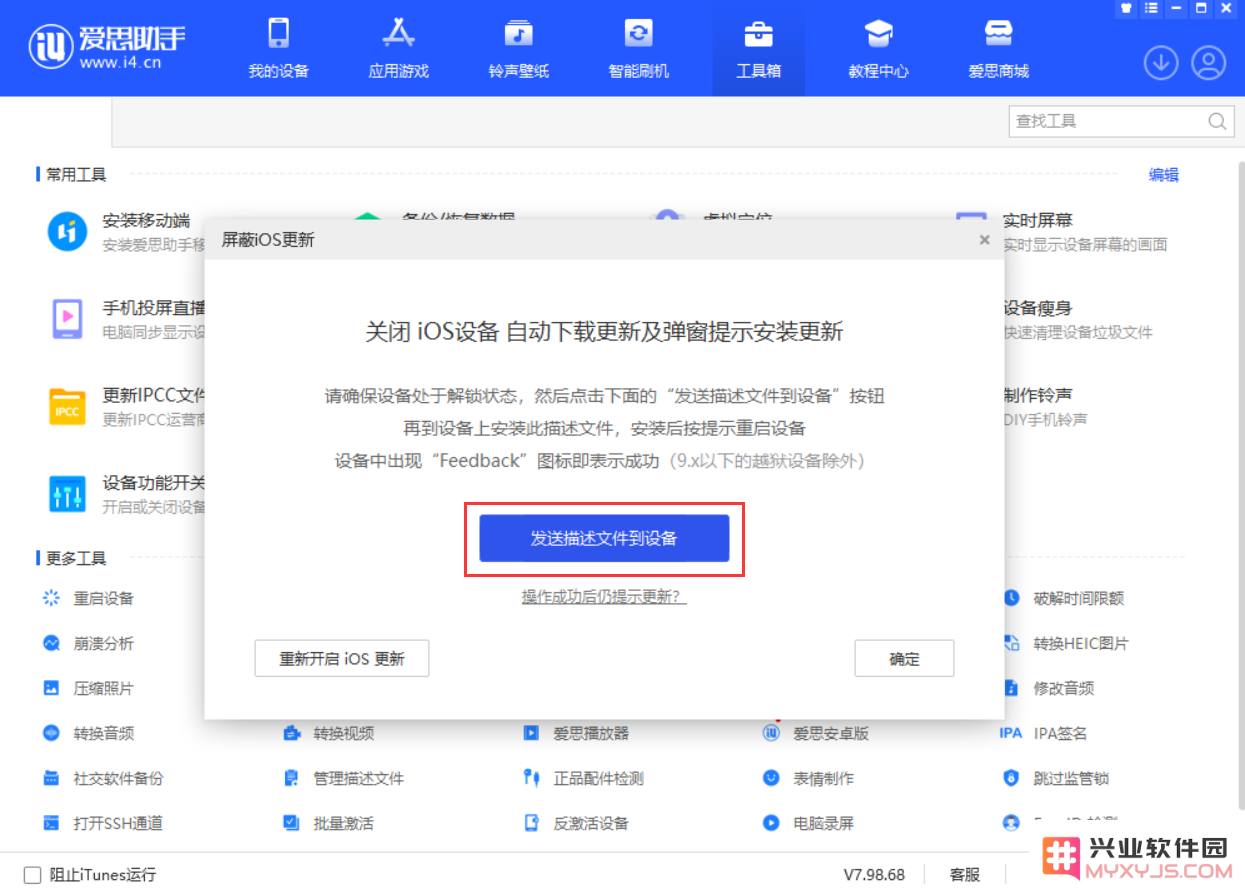Open 跳过监管锁 tool

coord(1056,778)
